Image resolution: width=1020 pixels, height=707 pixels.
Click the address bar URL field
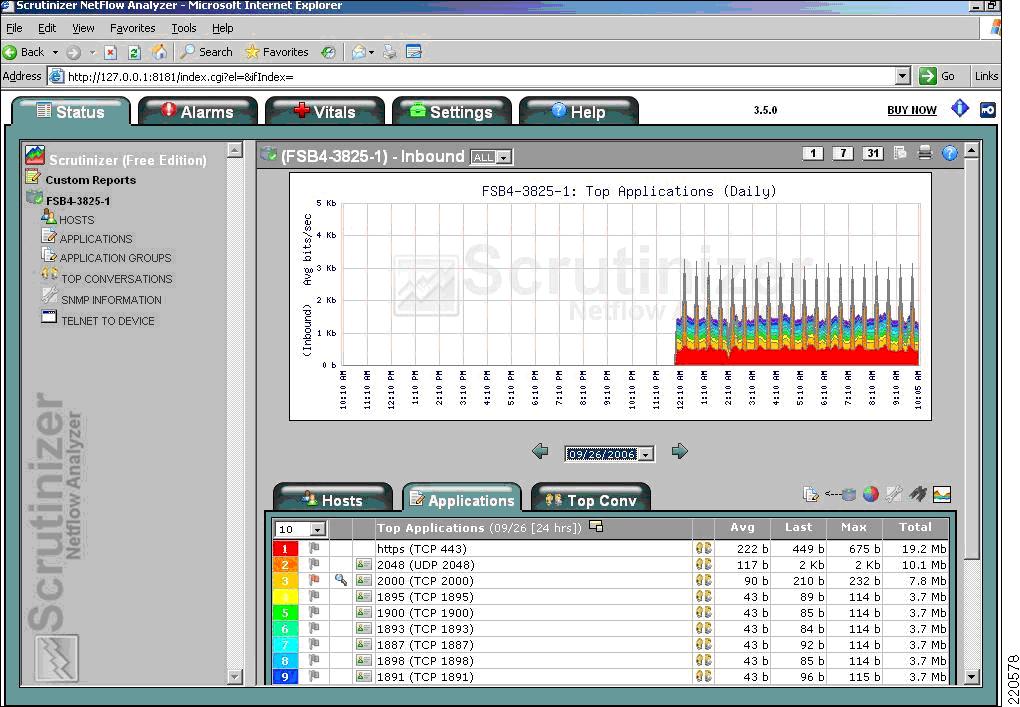[x=480, y=76]
